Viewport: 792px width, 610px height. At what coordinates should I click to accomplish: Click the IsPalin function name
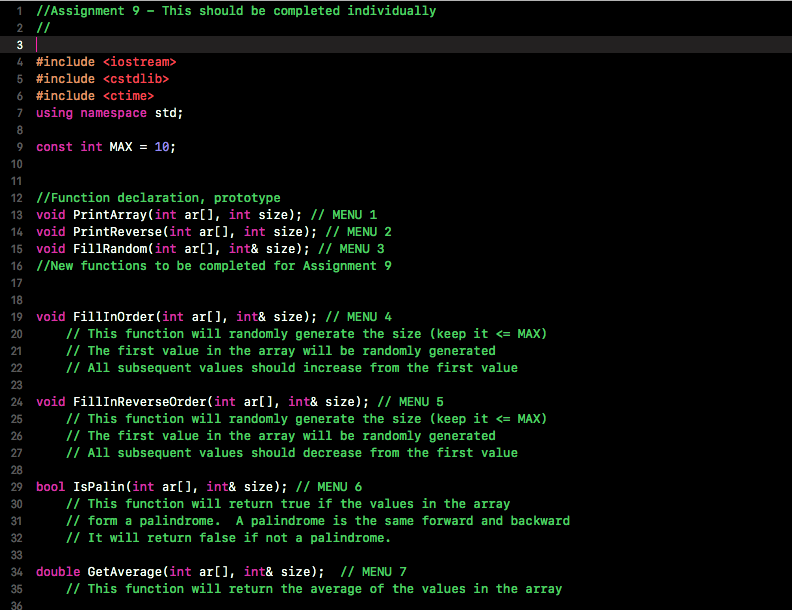[99, 487]
